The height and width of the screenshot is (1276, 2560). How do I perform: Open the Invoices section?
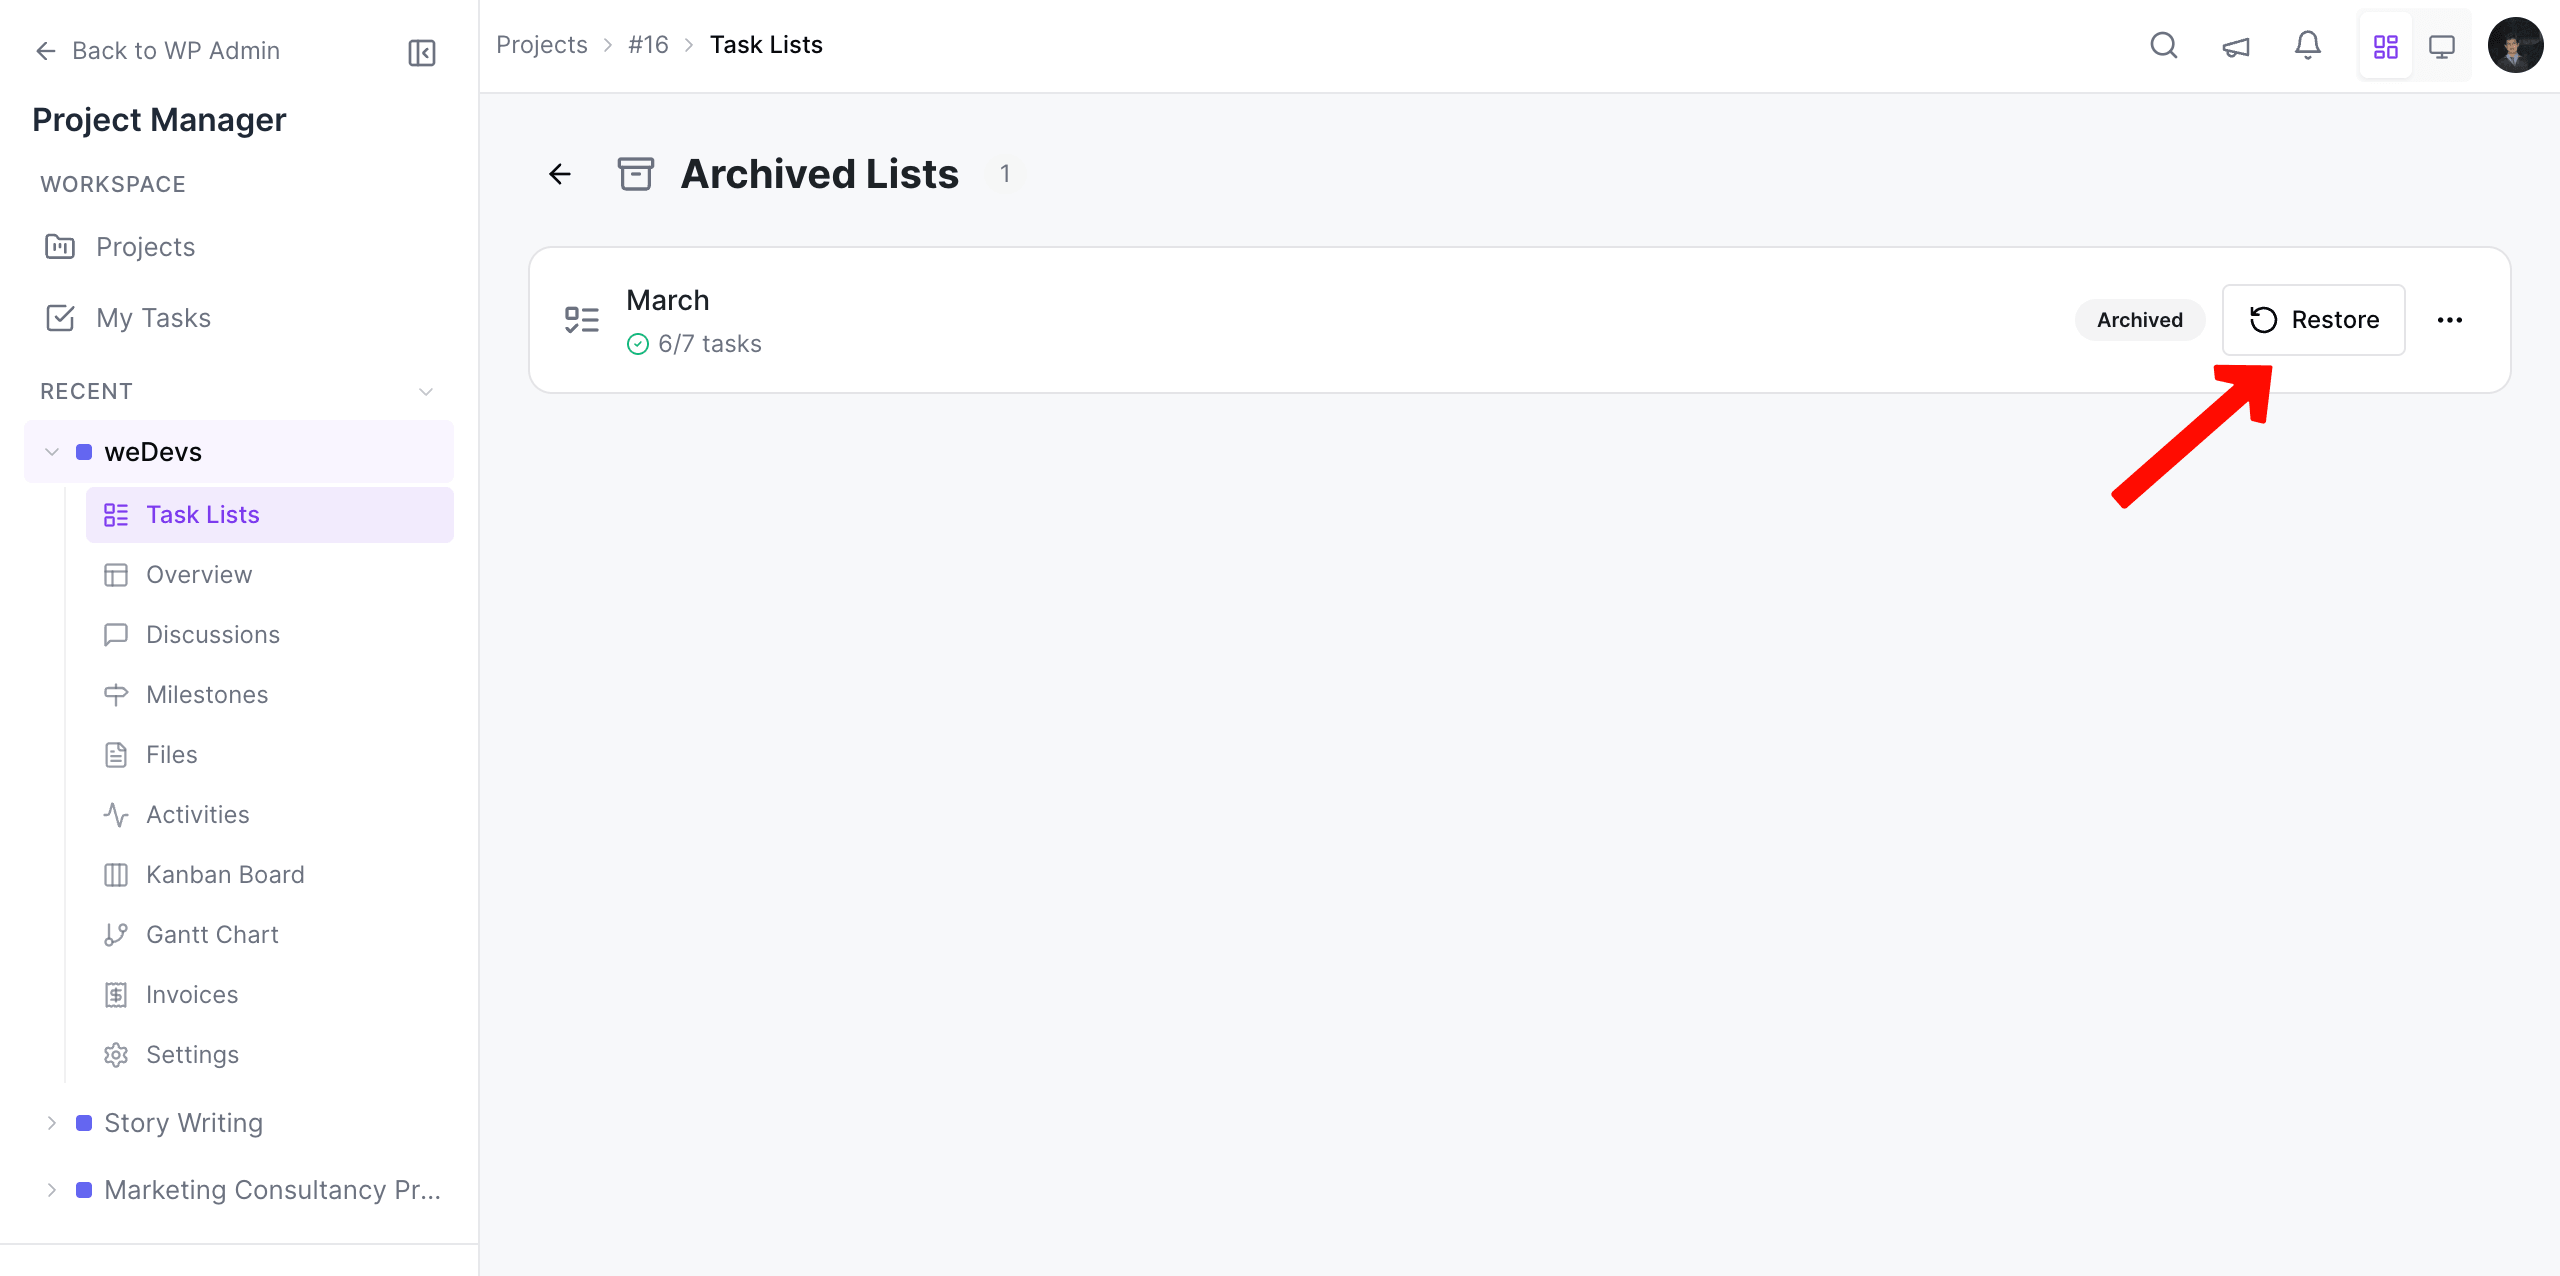point(191,994)
